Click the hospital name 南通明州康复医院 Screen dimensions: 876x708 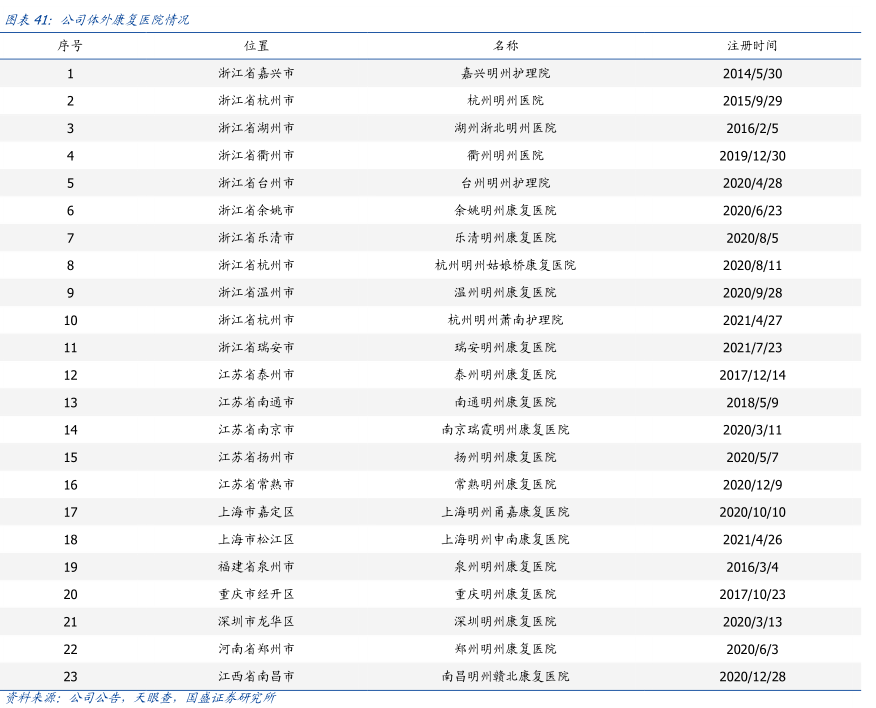click(506, 402)
